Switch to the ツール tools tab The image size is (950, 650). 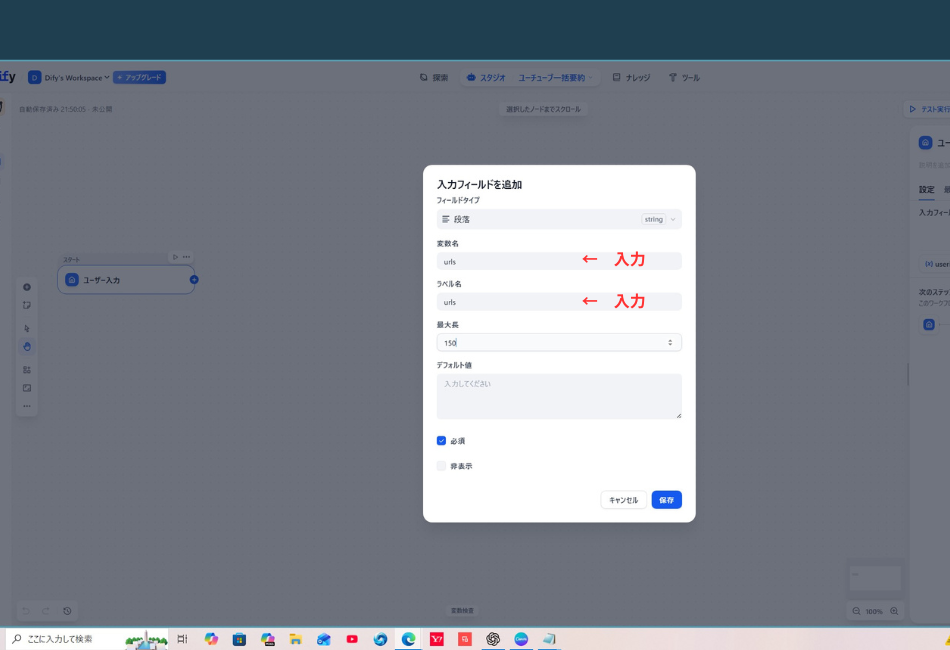tap(684, 78)
